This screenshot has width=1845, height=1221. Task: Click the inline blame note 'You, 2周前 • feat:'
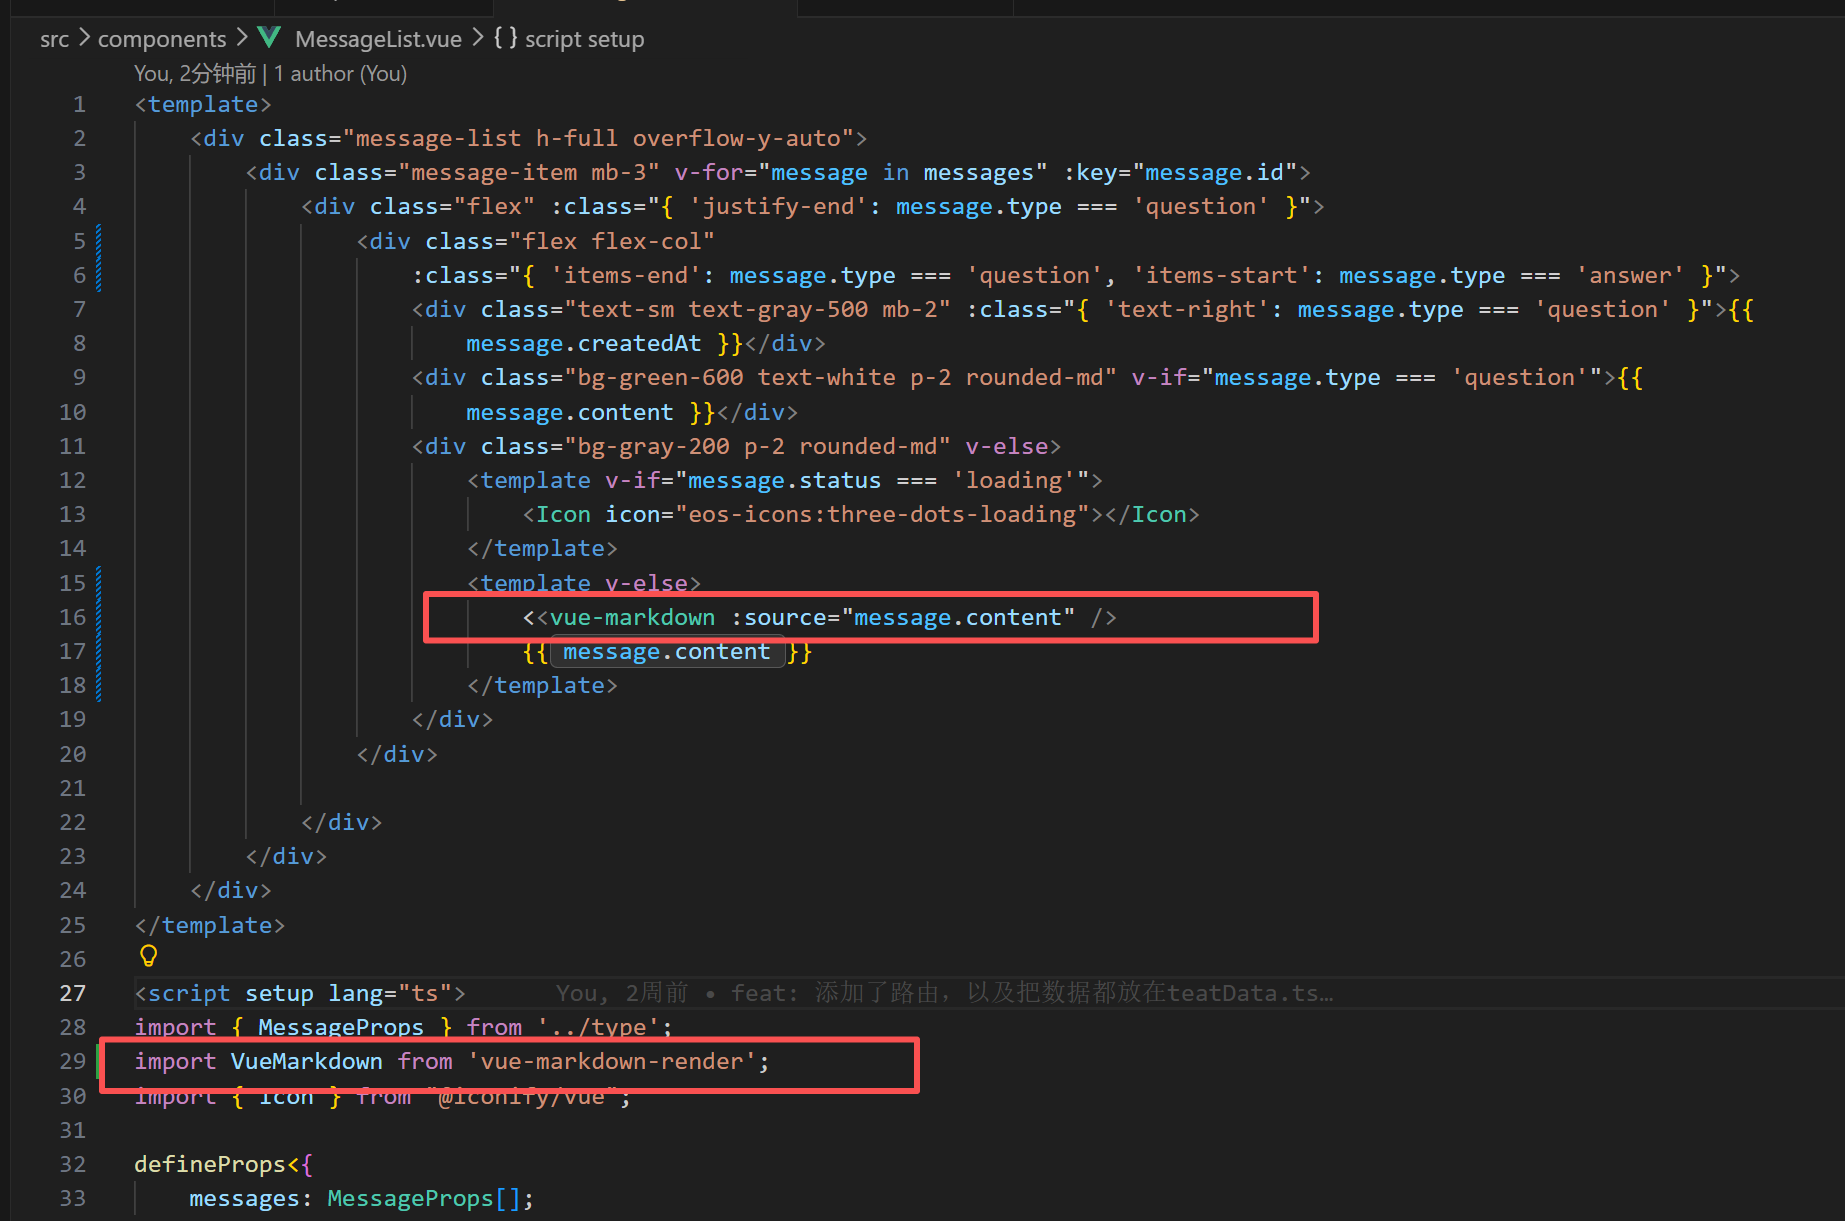[677, 993]
